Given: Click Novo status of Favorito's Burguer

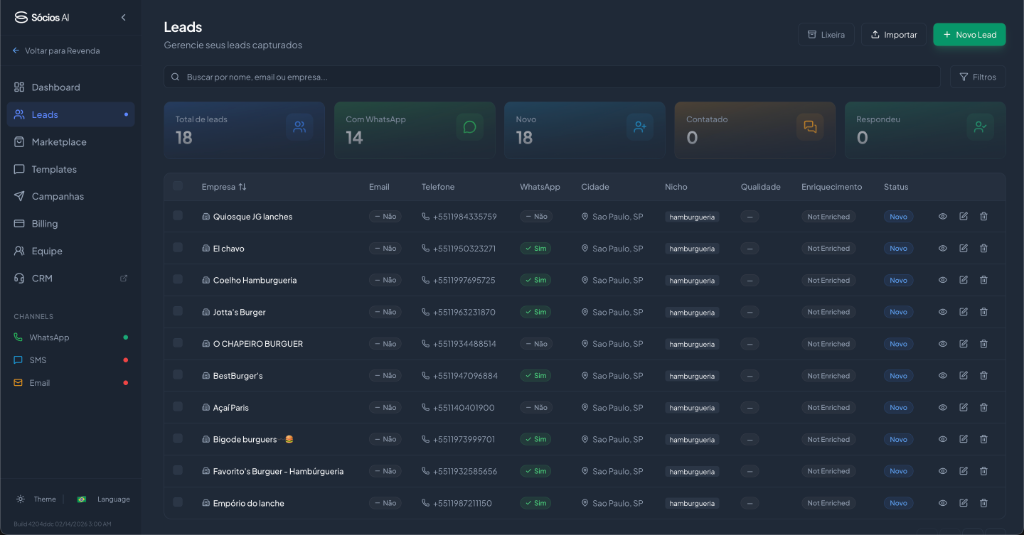Looking at the screenshot, I should pos(898,471).
